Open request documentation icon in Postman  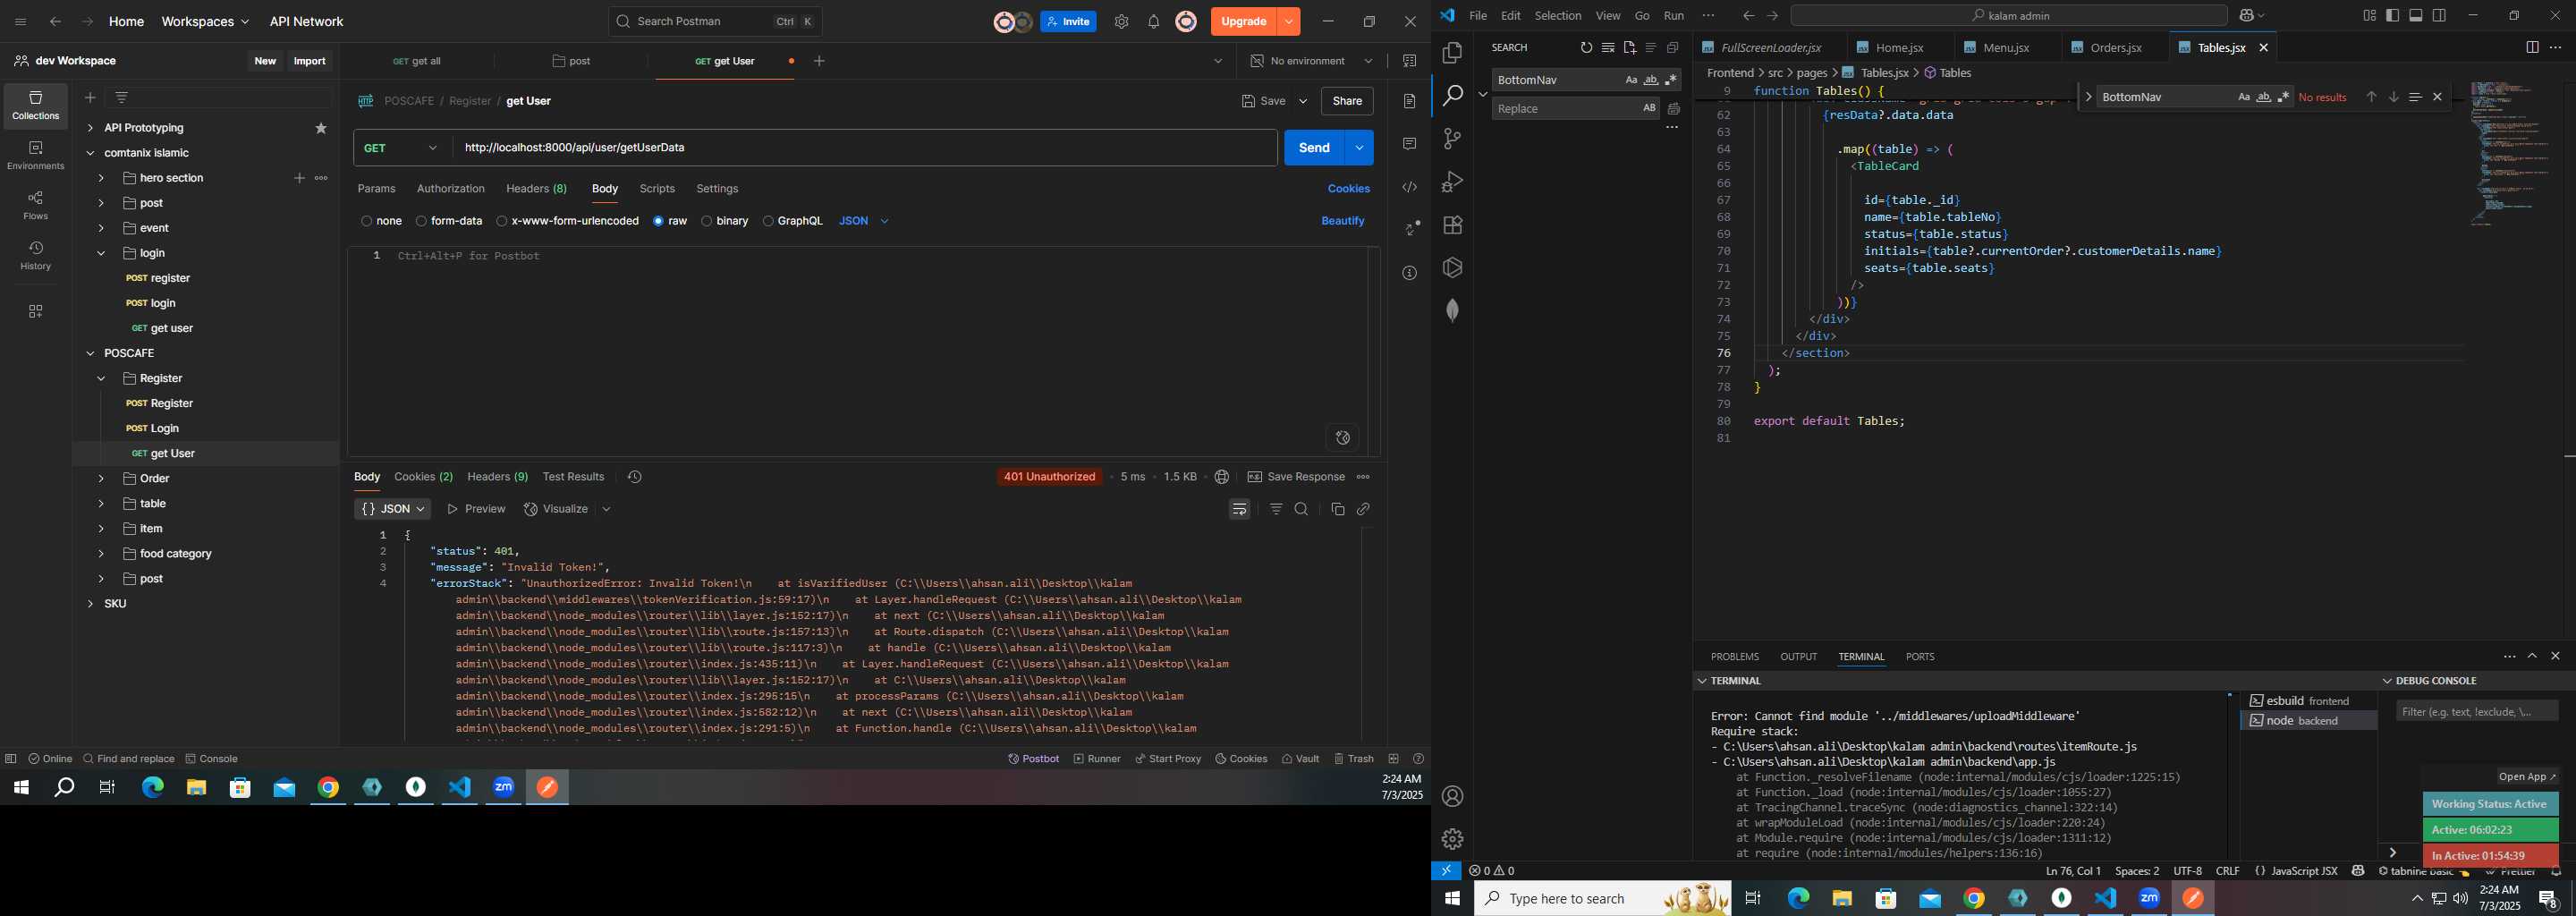[1410, 101]
